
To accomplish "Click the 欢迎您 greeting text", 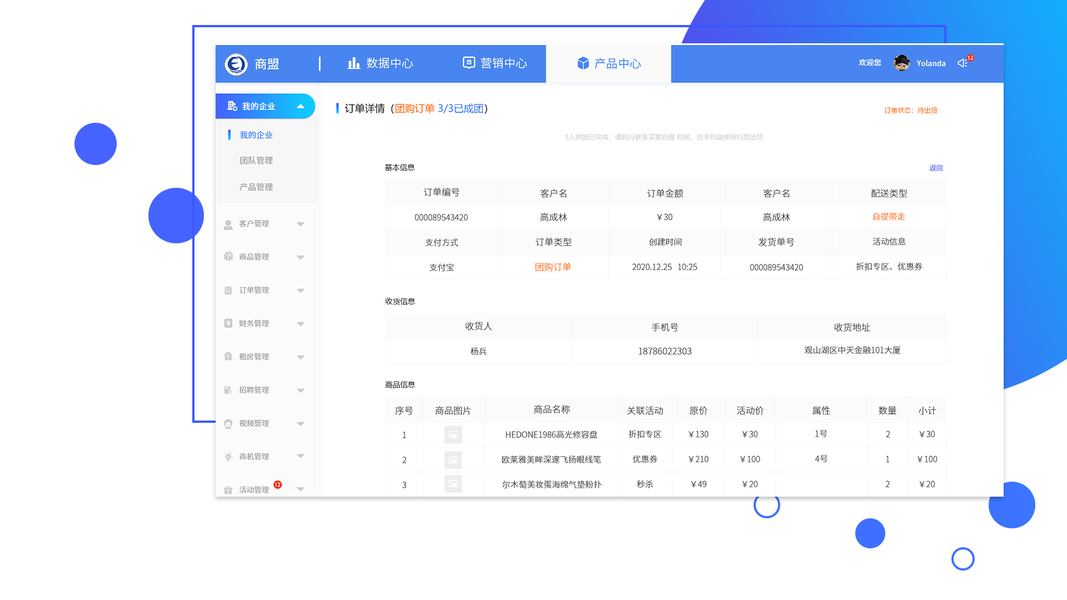I will pyautogui.click(x=870, y=63).
